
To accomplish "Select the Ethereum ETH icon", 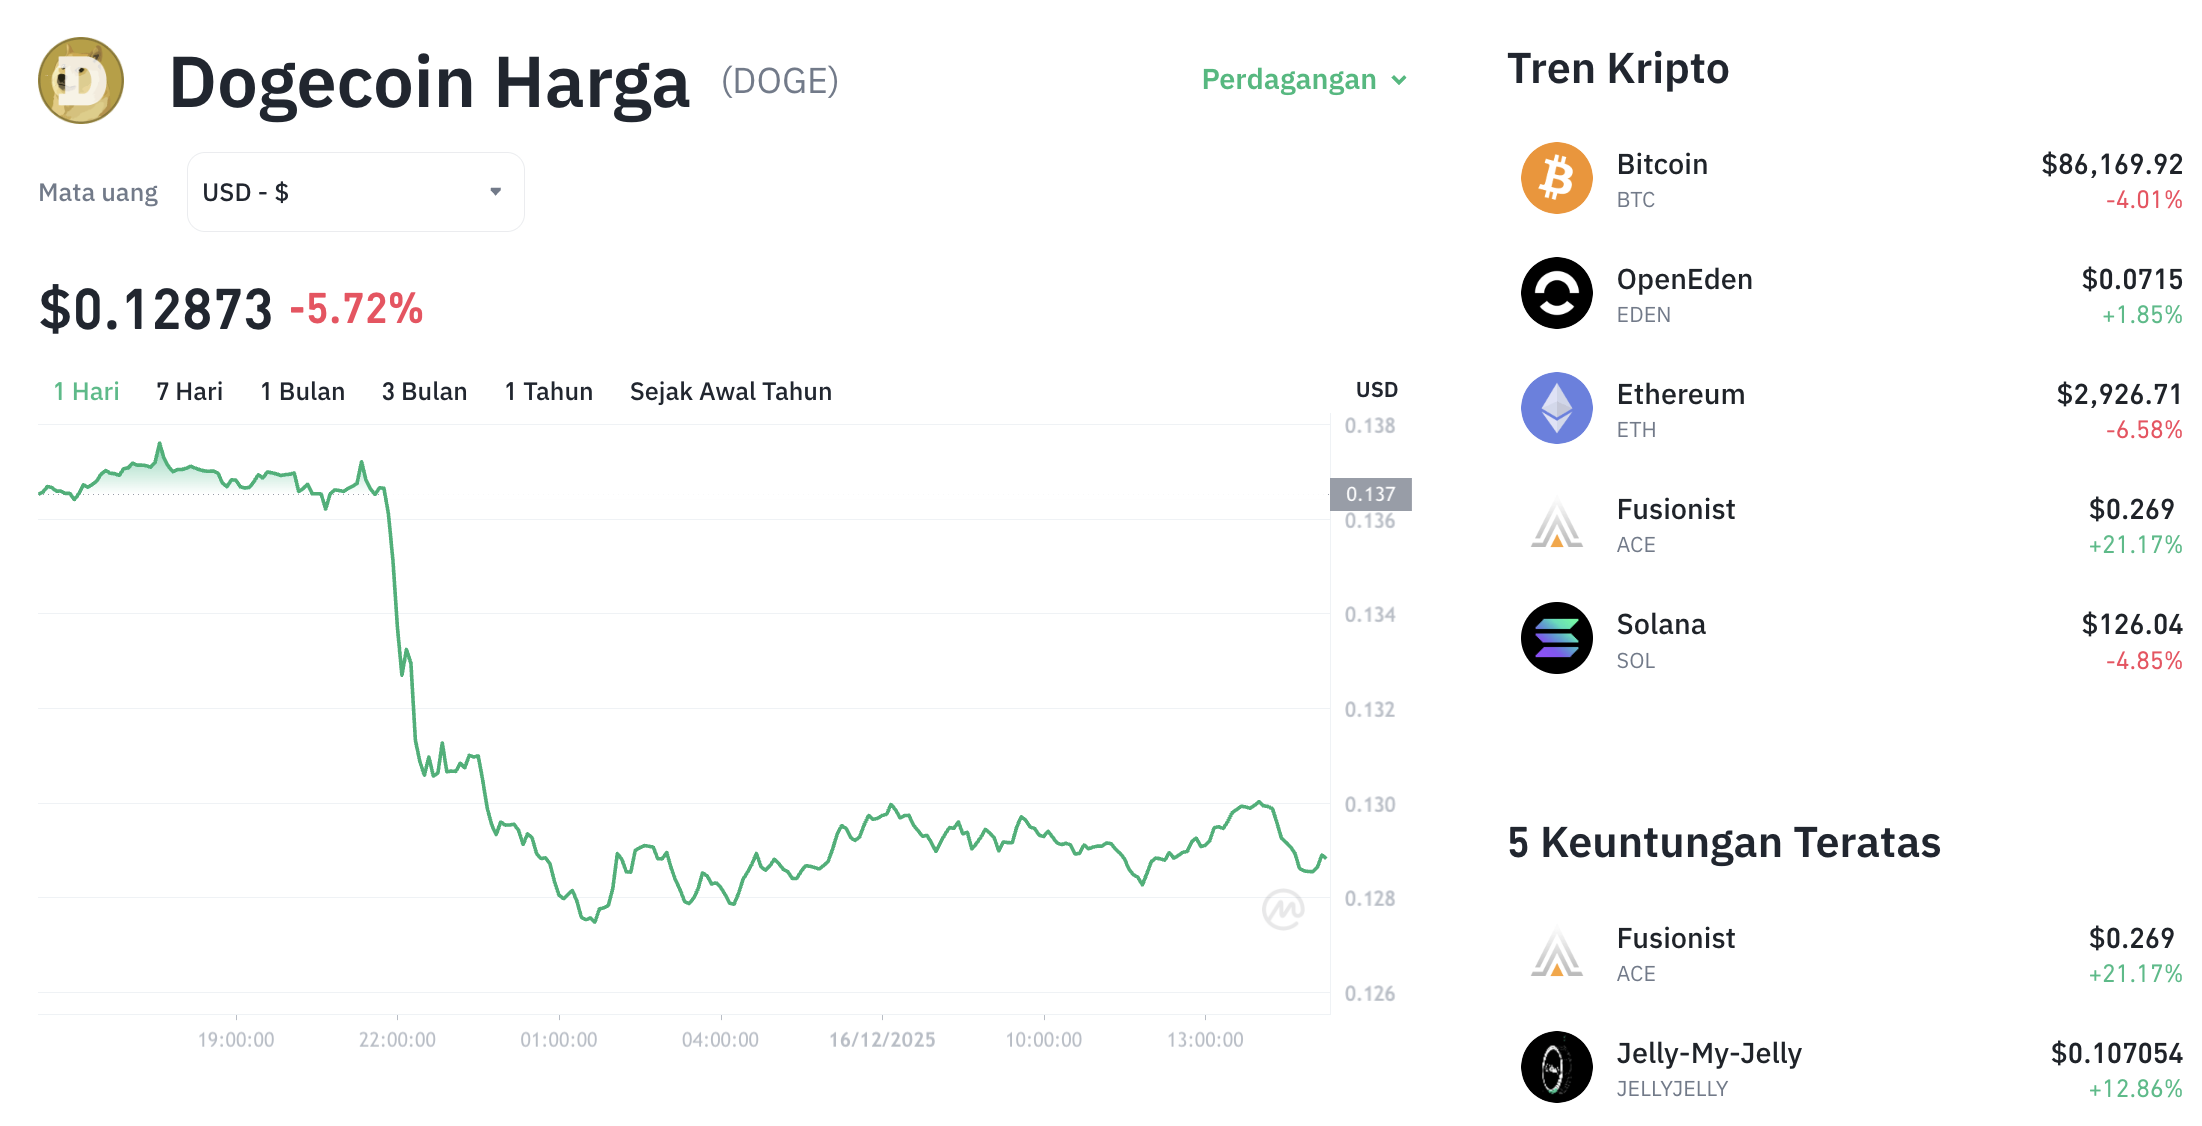I will click(x=1556, y=407).
